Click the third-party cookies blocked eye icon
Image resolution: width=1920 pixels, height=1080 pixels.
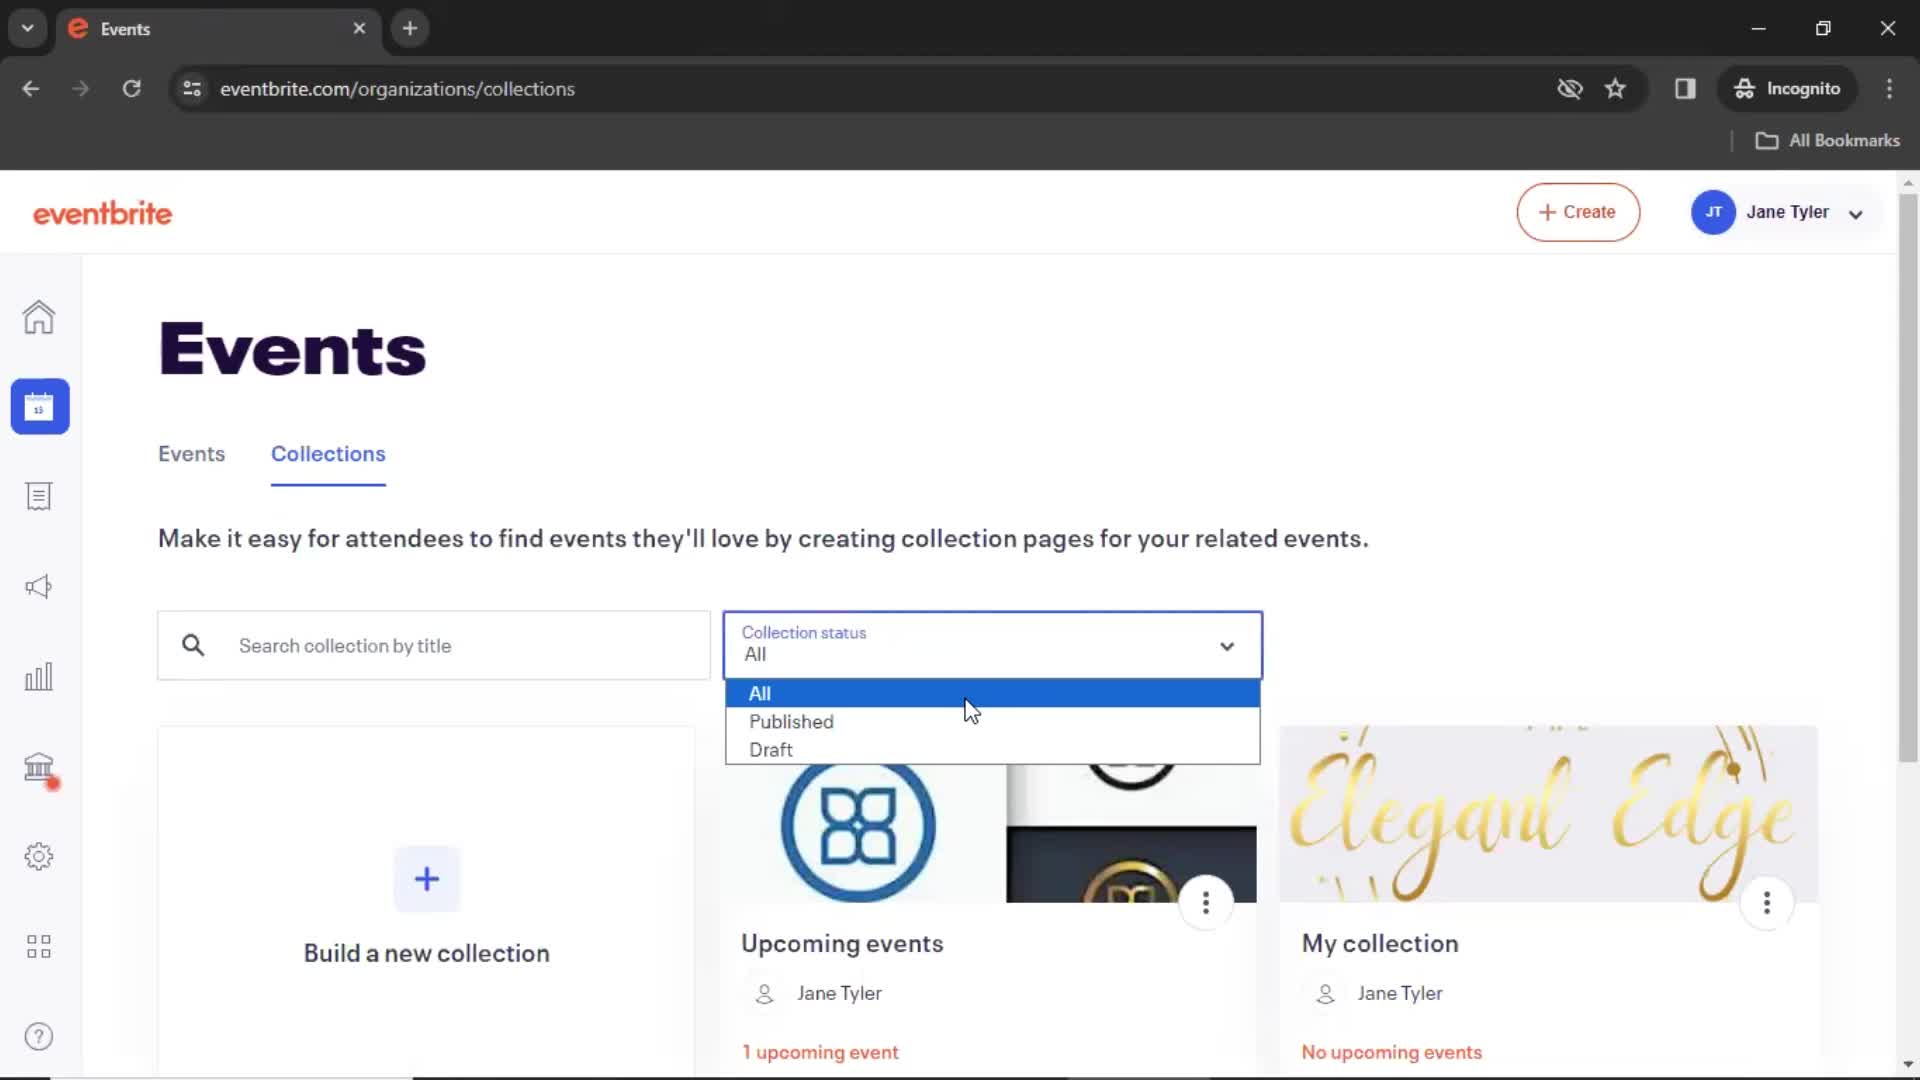[1570, 89]
